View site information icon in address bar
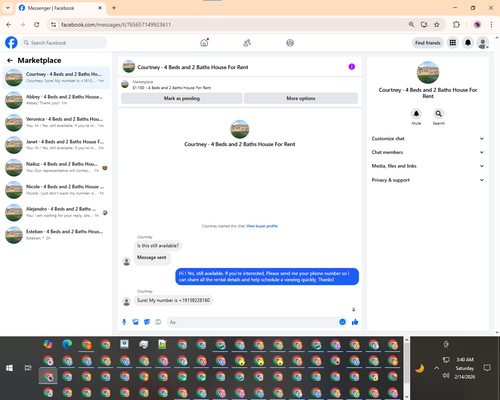Viewport: 500px width, 400px height. pyautogui.click(x=53, y=24)
